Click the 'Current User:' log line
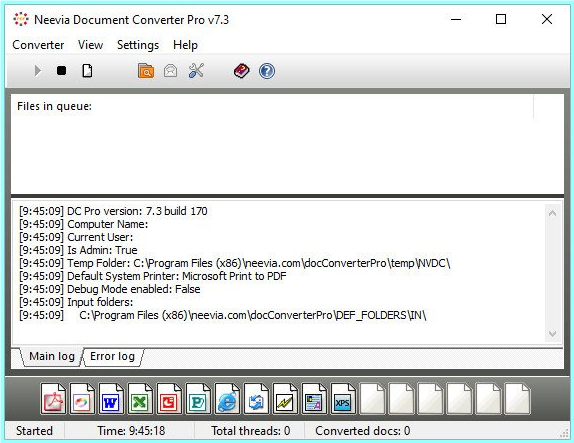The width and height of the screenshot is (574, 443). [x=76, y=237]
